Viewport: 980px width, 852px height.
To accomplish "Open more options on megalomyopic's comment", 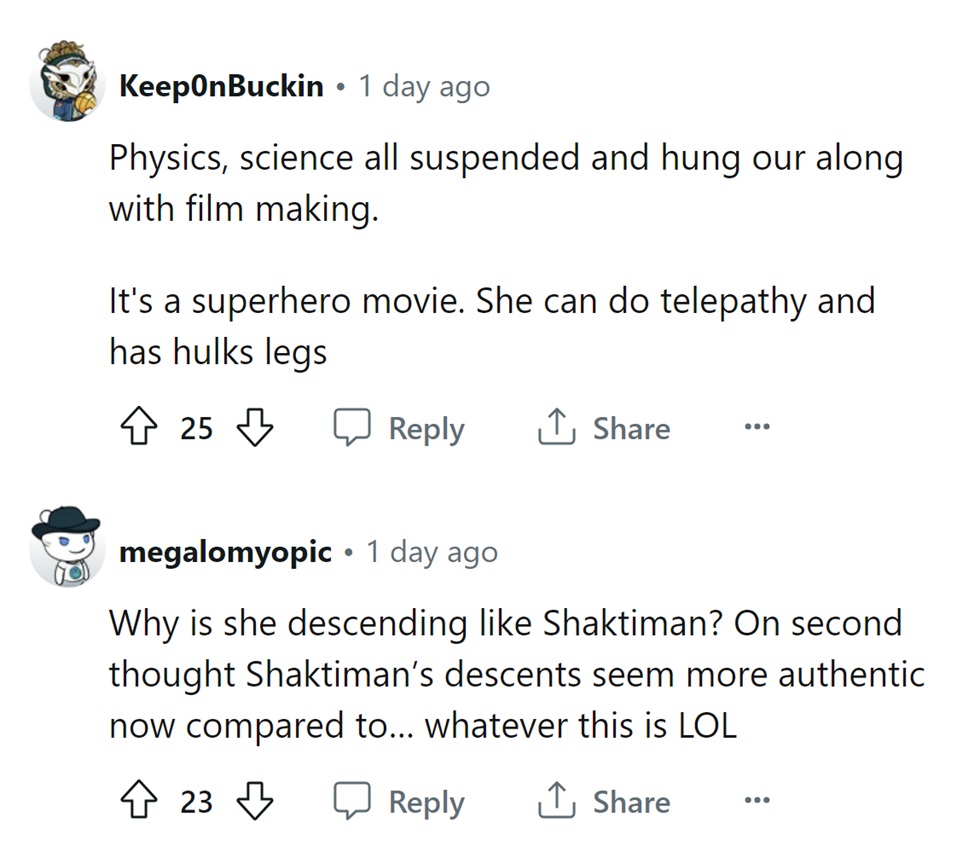I will [x=757, y=801].
